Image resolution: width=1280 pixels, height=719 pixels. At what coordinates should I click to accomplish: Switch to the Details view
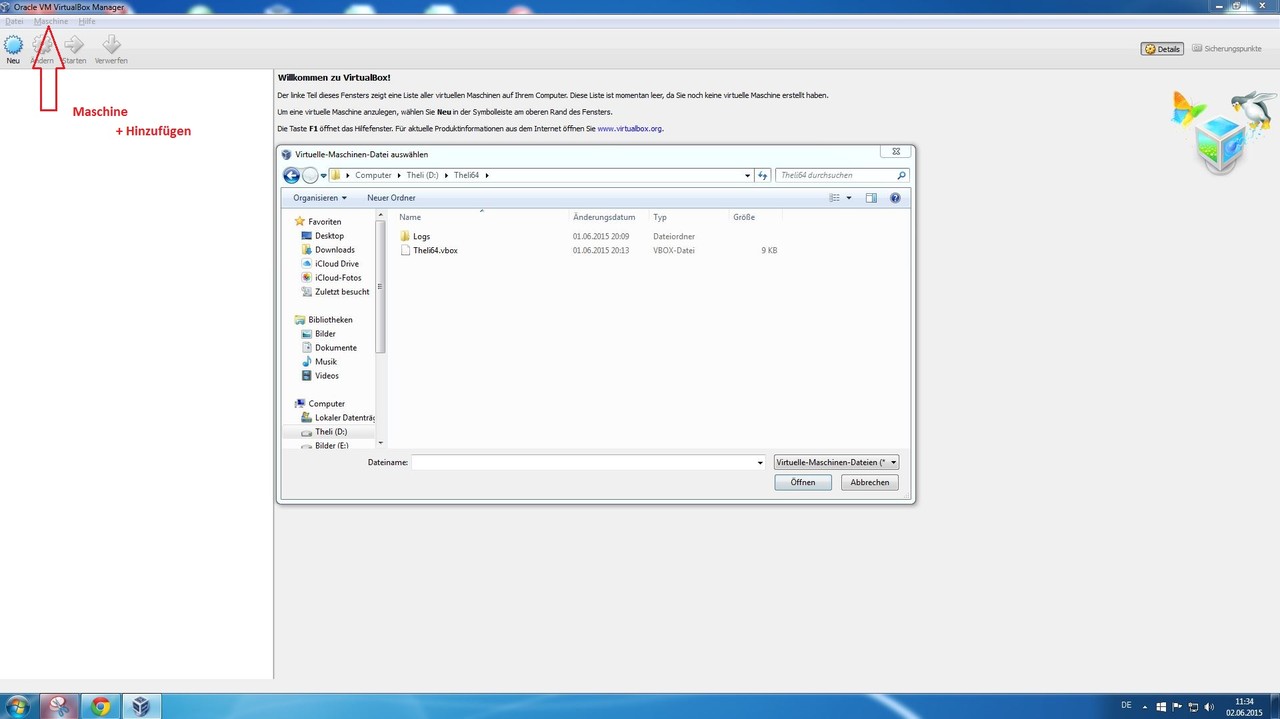click(x=1162, y=49)
